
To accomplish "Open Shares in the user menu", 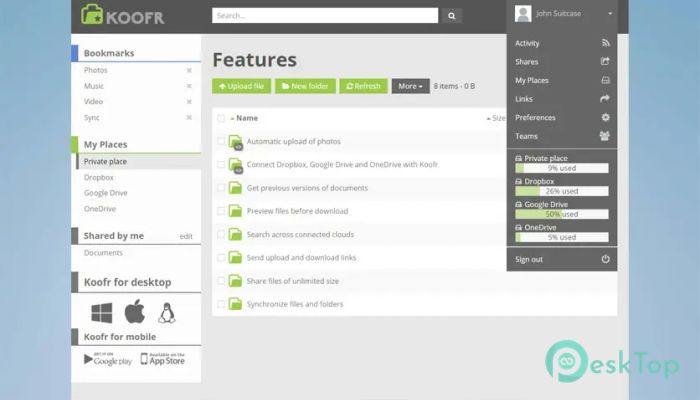I will [527, 62].
